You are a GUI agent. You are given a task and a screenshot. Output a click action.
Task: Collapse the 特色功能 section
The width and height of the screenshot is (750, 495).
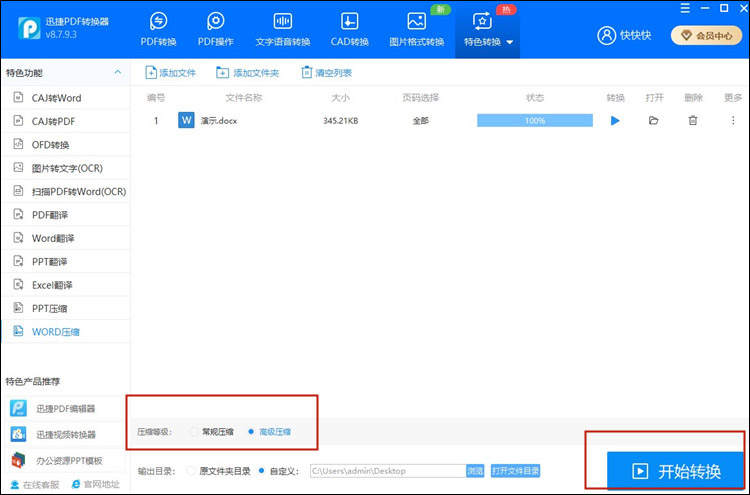[118, 72]
